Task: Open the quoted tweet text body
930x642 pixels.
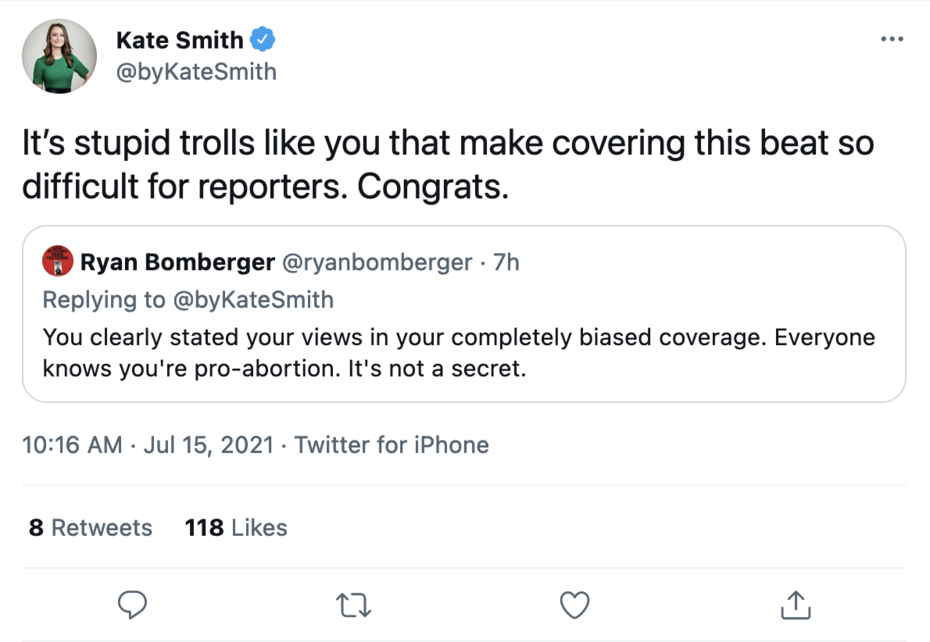Action: pyautogui.click(x=458, y=352)
